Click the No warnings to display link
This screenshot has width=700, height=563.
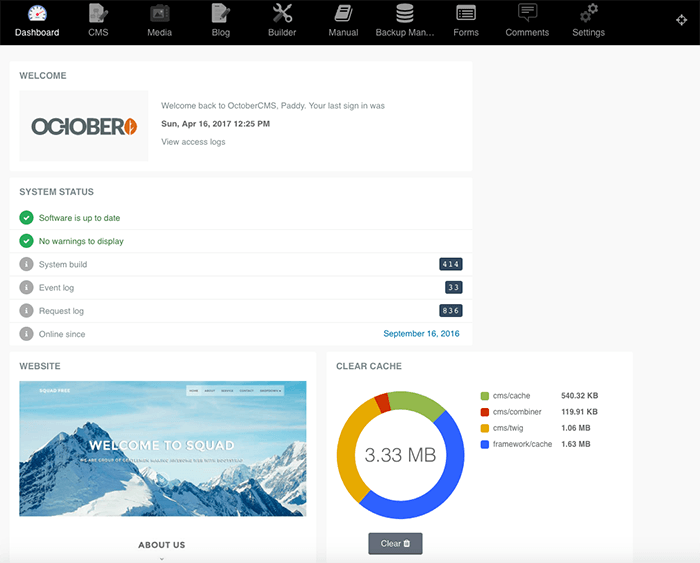point(81,241)
